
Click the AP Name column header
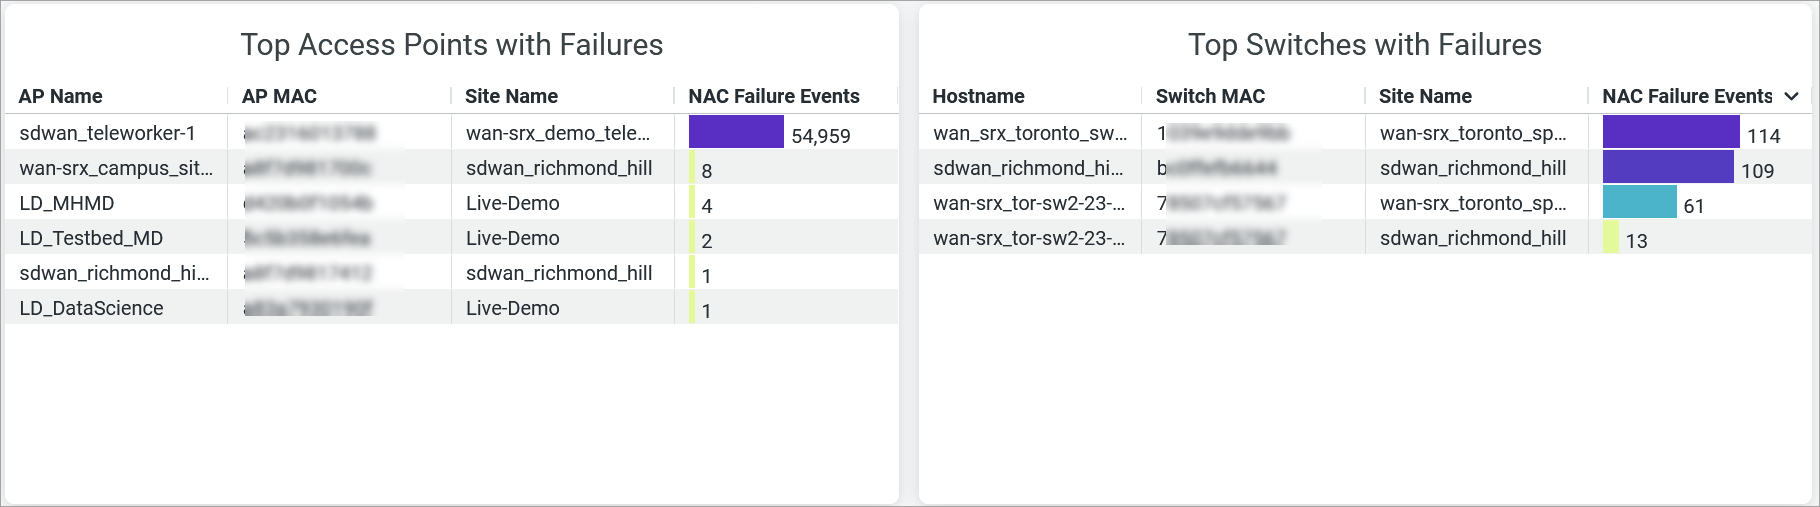click(60, 96)
